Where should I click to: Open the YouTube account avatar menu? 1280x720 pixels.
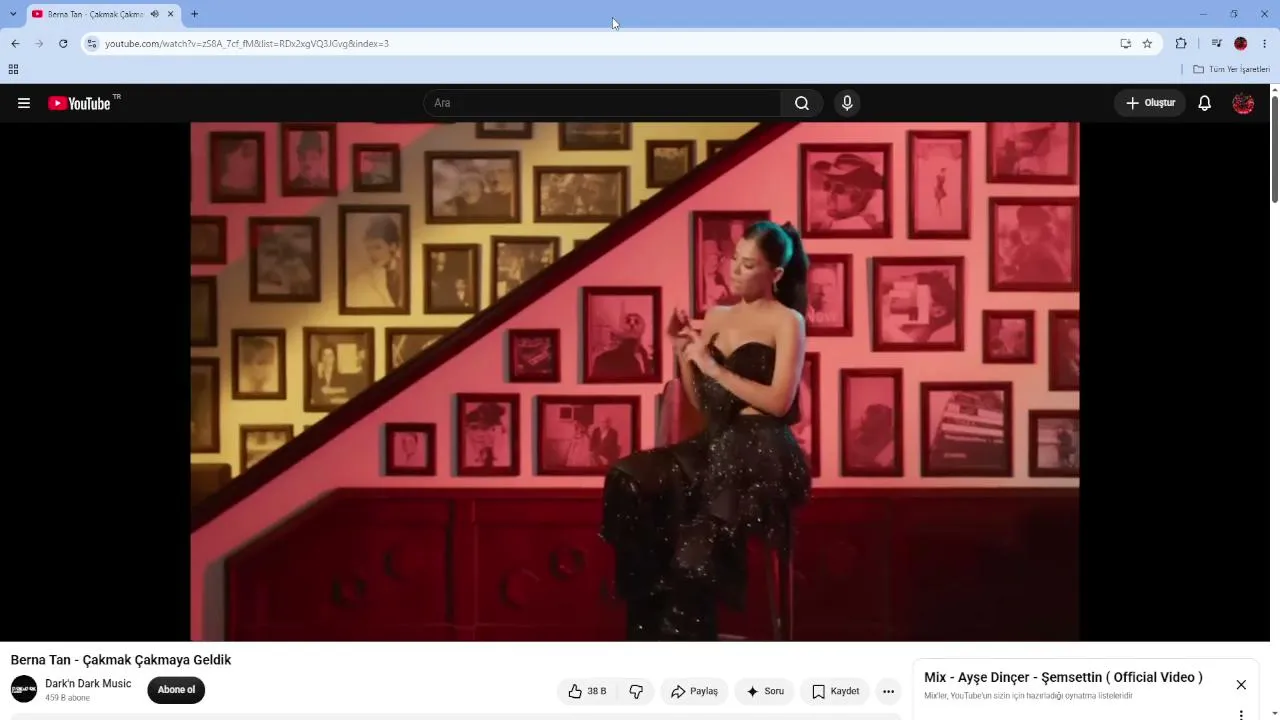click(x=1243, y=103)
